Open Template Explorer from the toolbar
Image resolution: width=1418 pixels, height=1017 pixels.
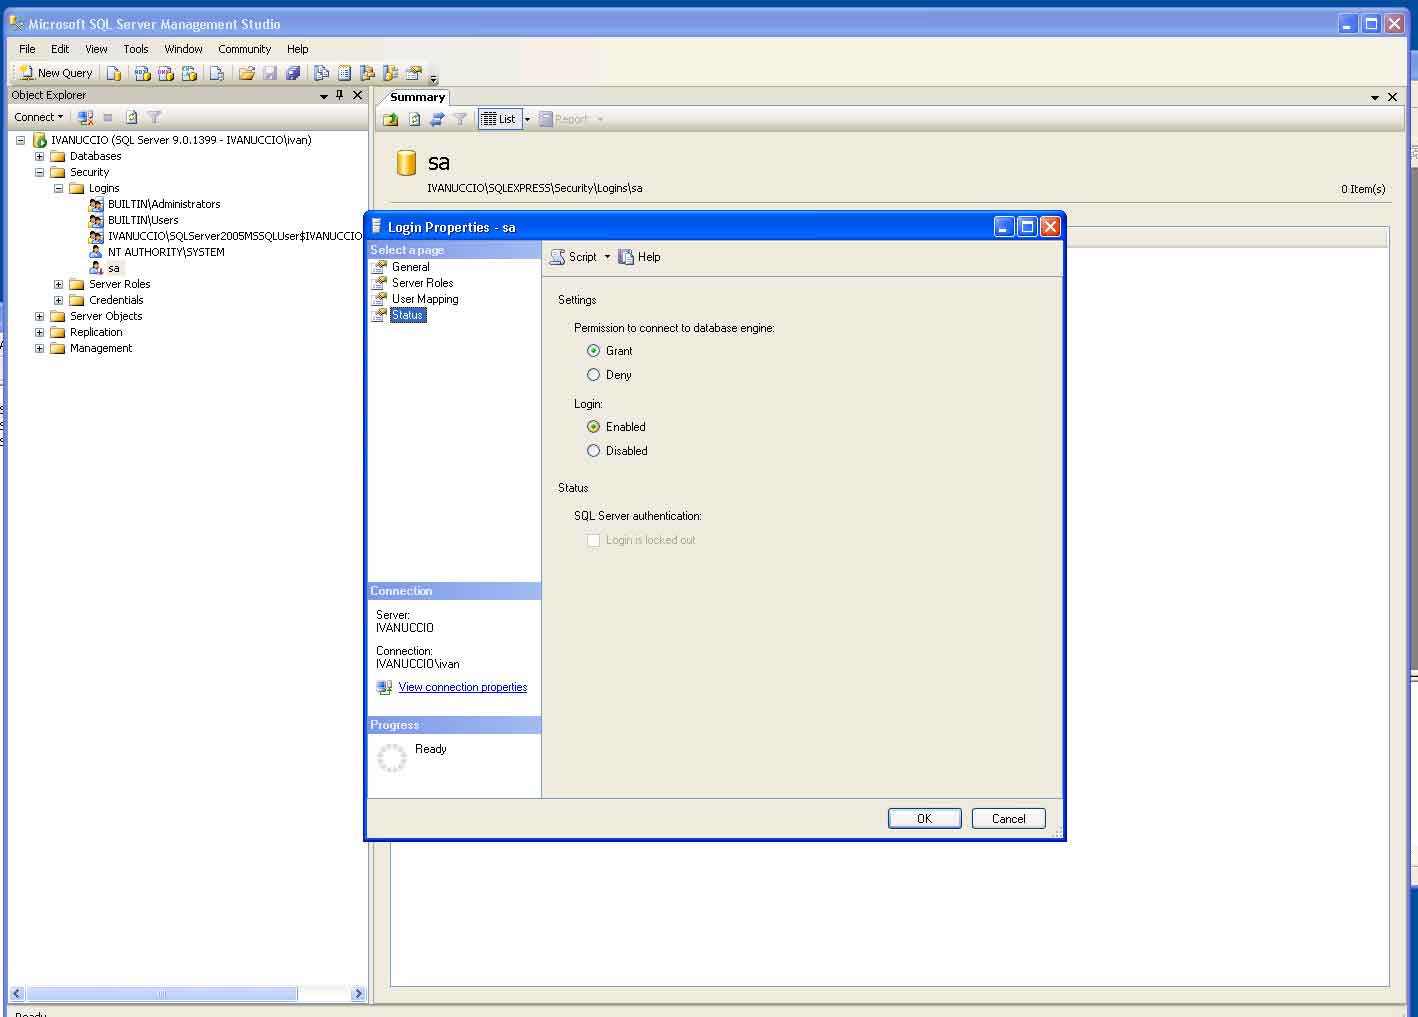pyautogui.click(x=390, y=73)
